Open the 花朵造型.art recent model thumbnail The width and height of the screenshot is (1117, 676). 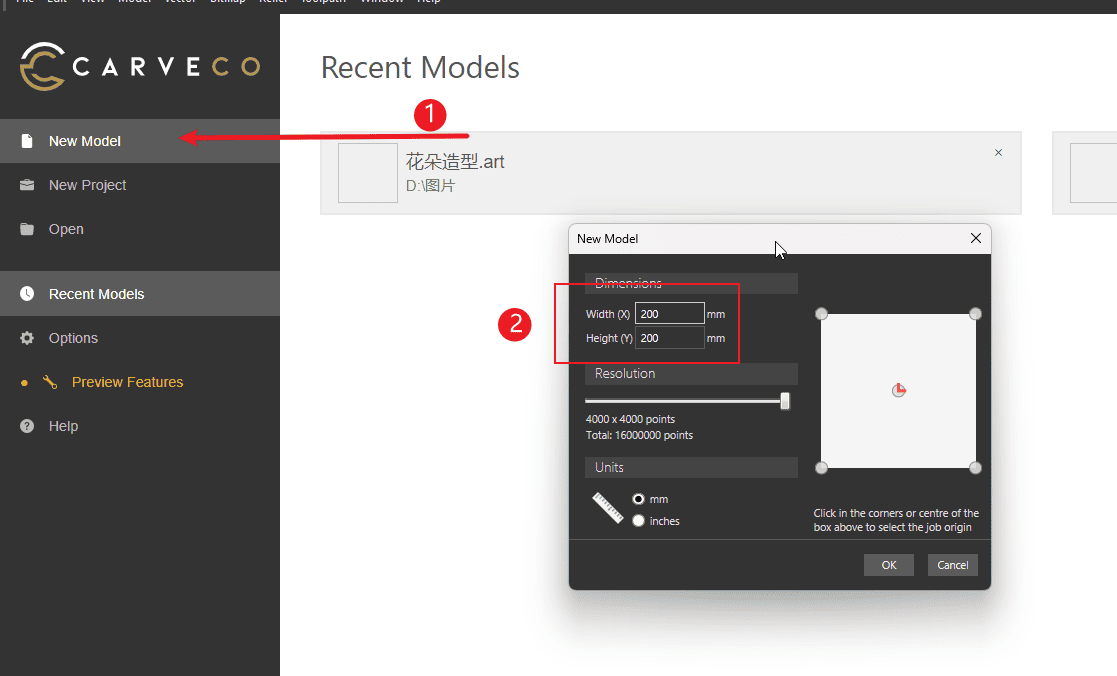point(368,173)
